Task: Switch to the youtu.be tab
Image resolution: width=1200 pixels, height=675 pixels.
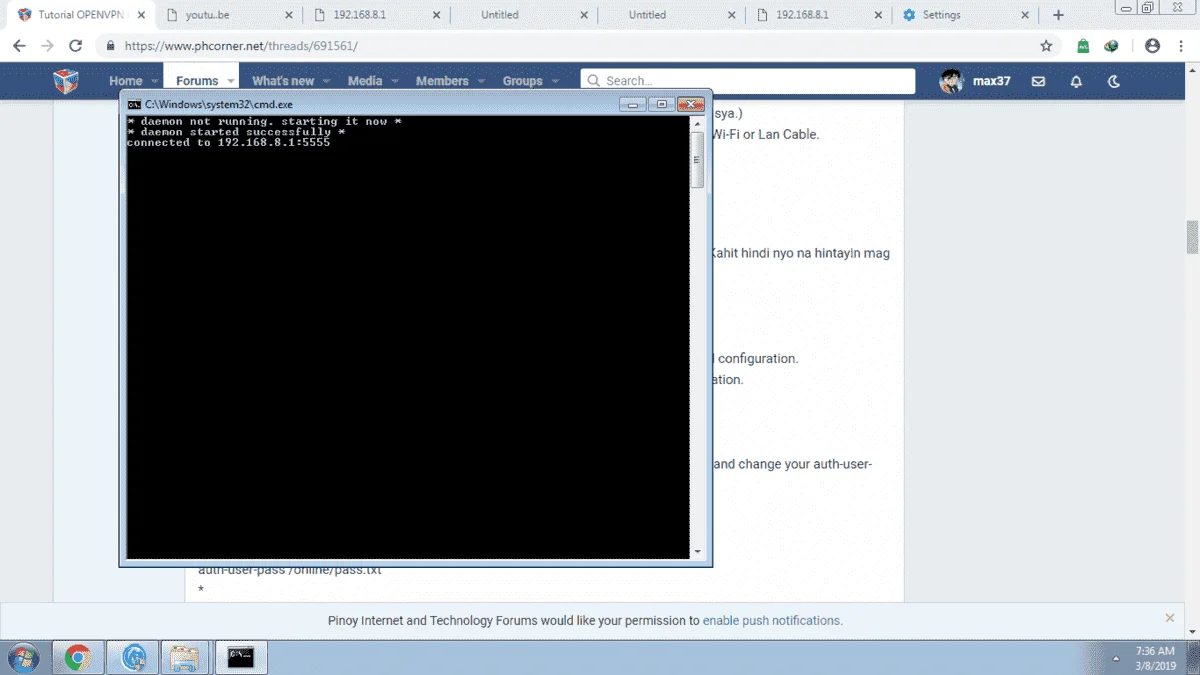Action: click(230, 15)
